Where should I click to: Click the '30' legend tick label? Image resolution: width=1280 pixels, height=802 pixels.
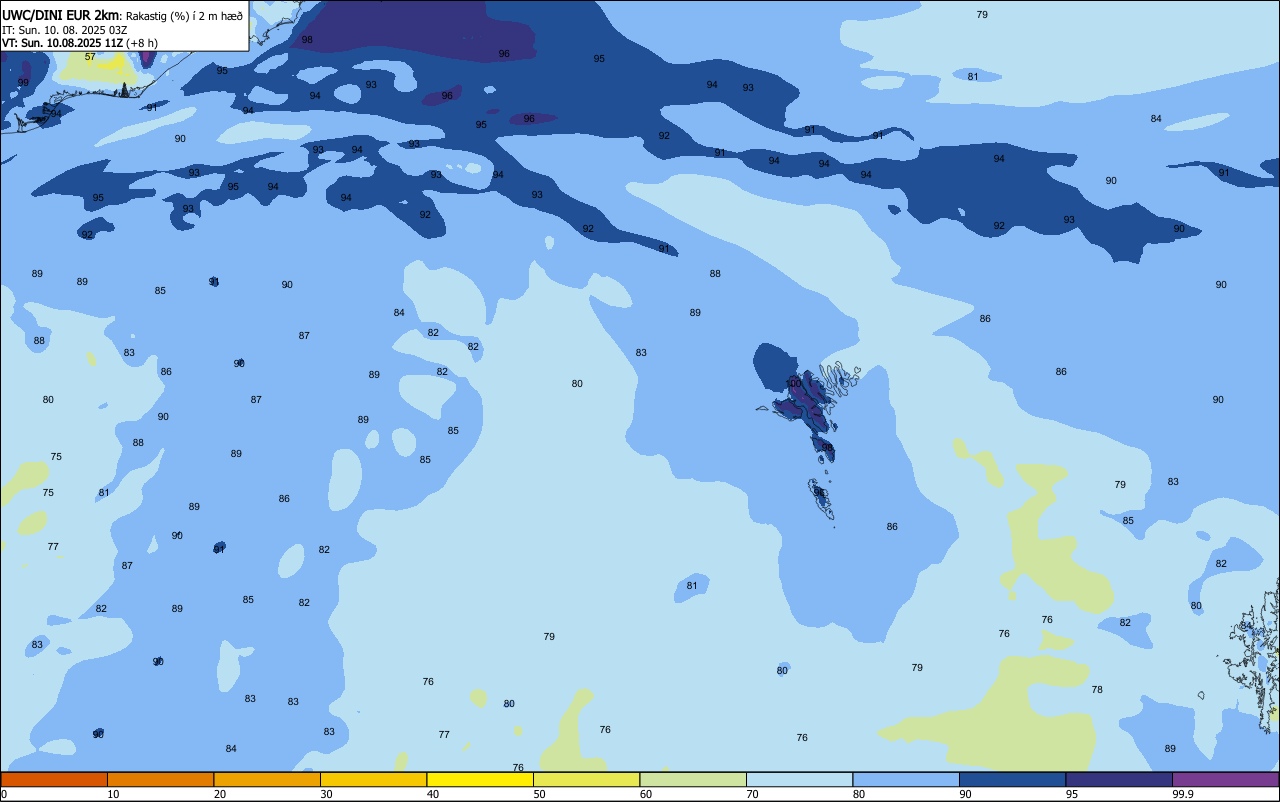[326, 794]
